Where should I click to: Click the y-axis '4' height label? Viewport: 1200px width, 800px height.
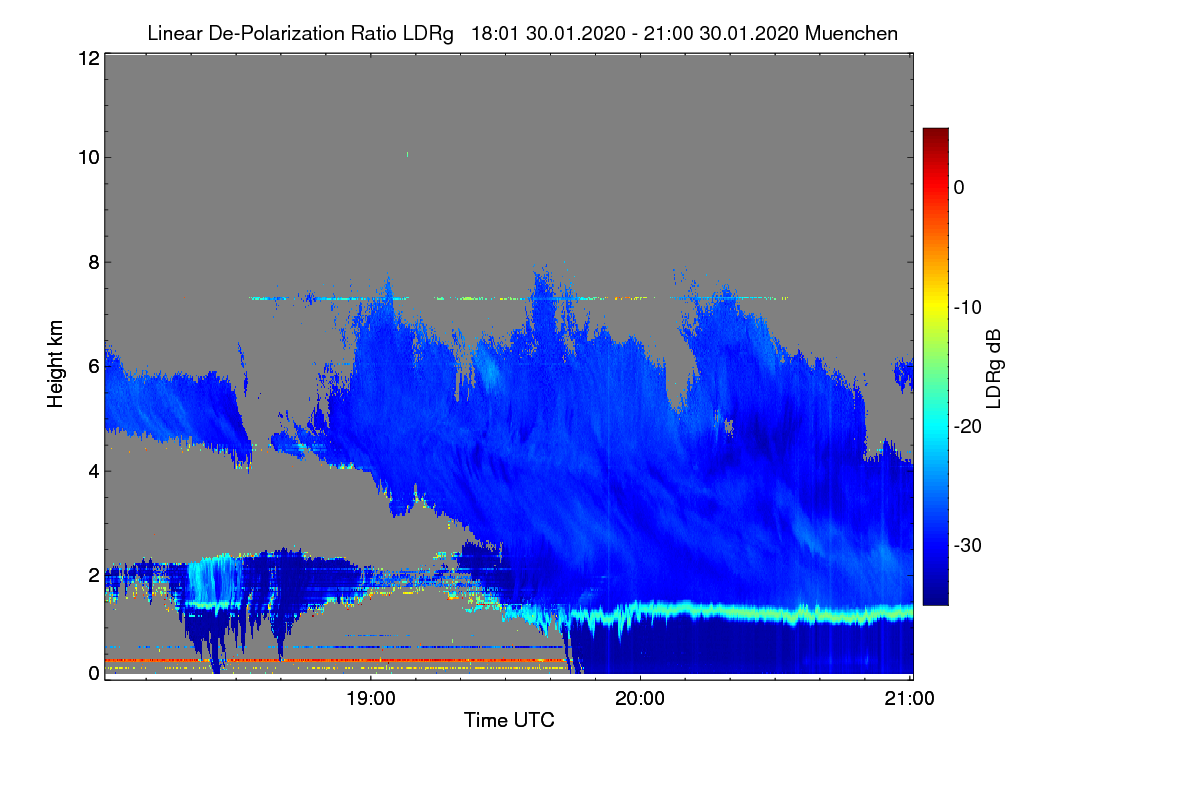(x=93, y=470)
